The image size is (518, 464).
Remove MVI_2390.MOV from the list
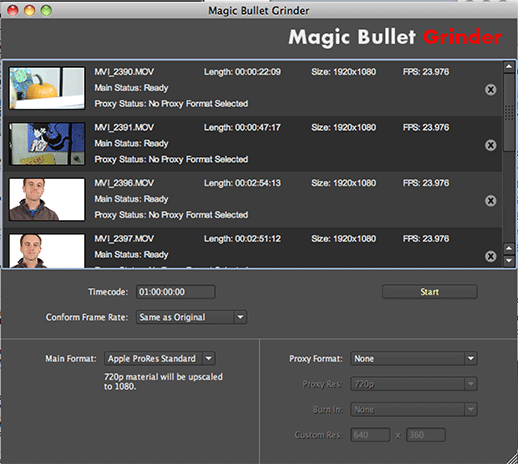point(490,90)
